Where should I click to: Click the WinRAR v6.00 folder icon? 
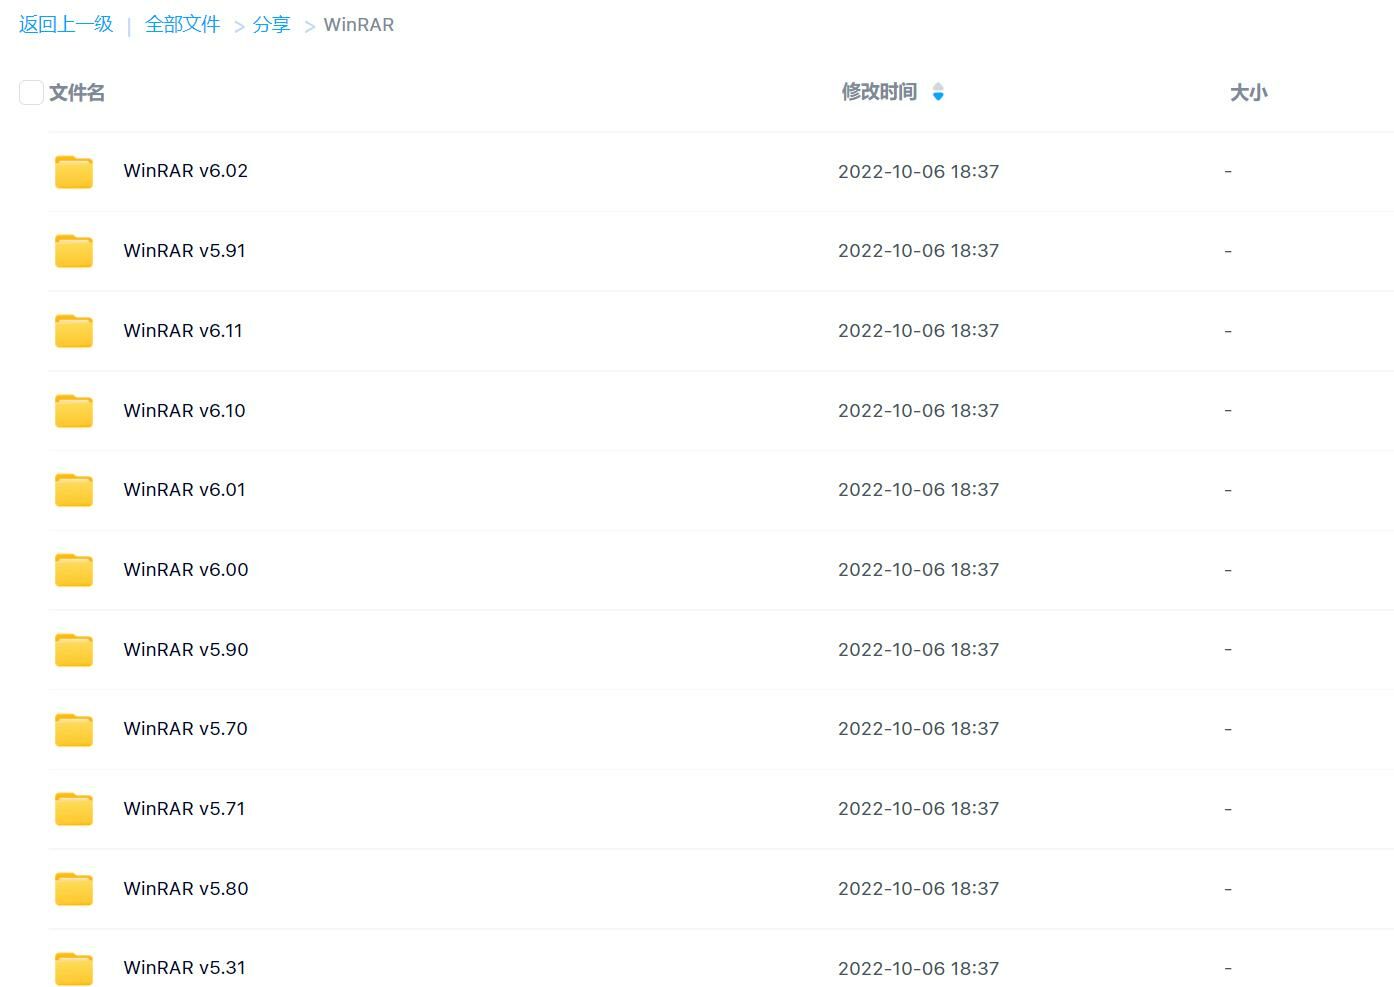click(x=74, y=570)
